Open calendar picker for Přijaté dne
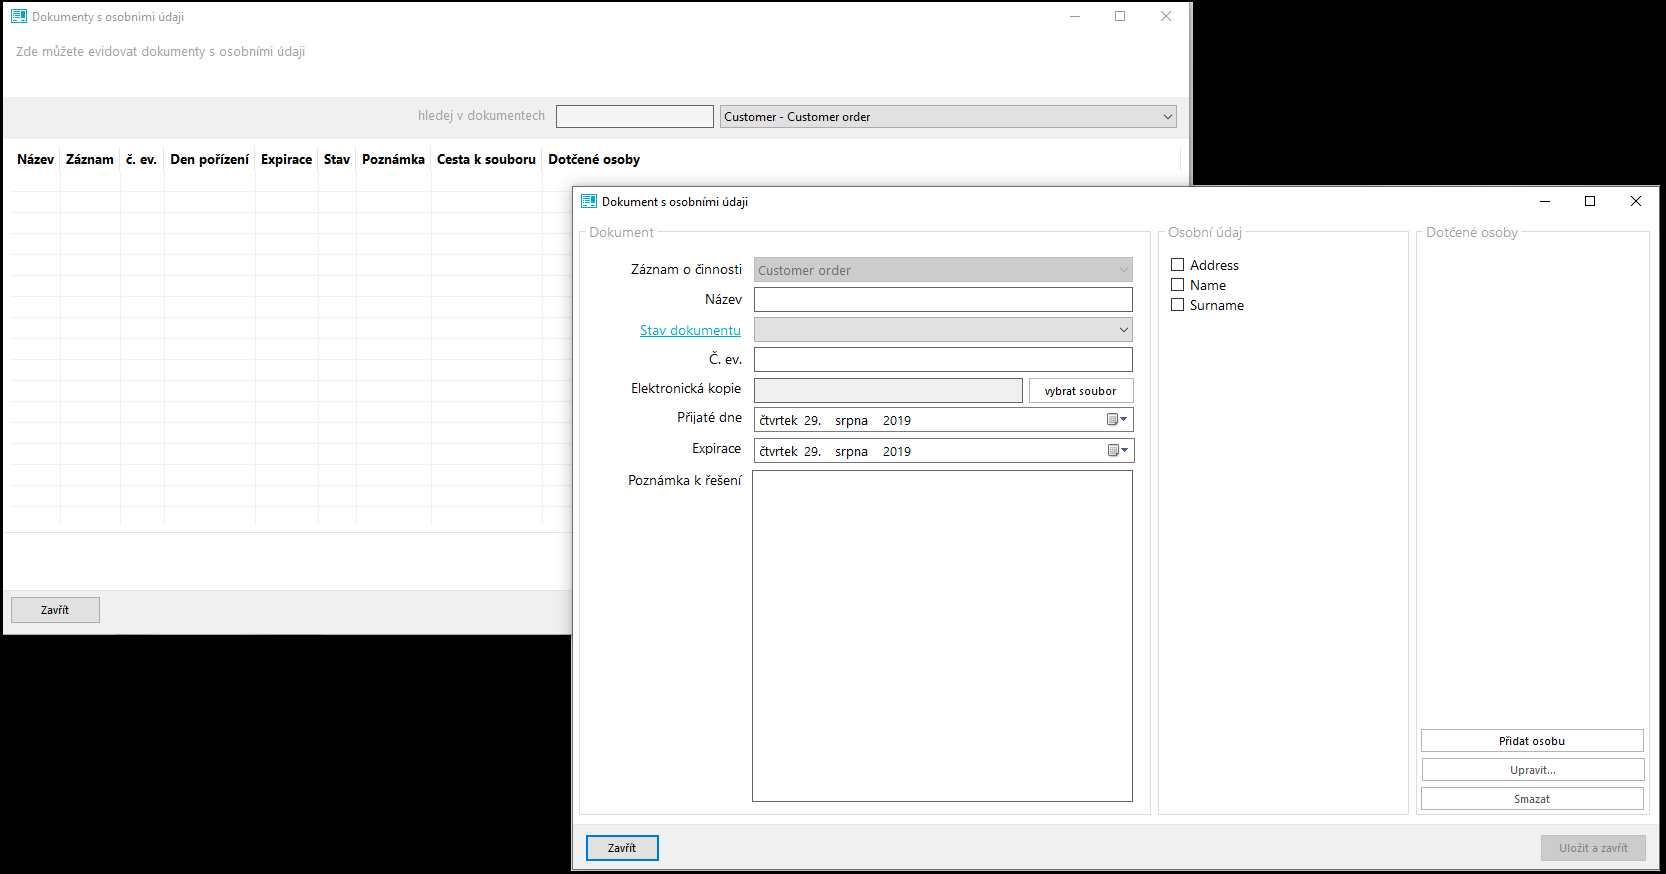 (x=1117, y=420)
